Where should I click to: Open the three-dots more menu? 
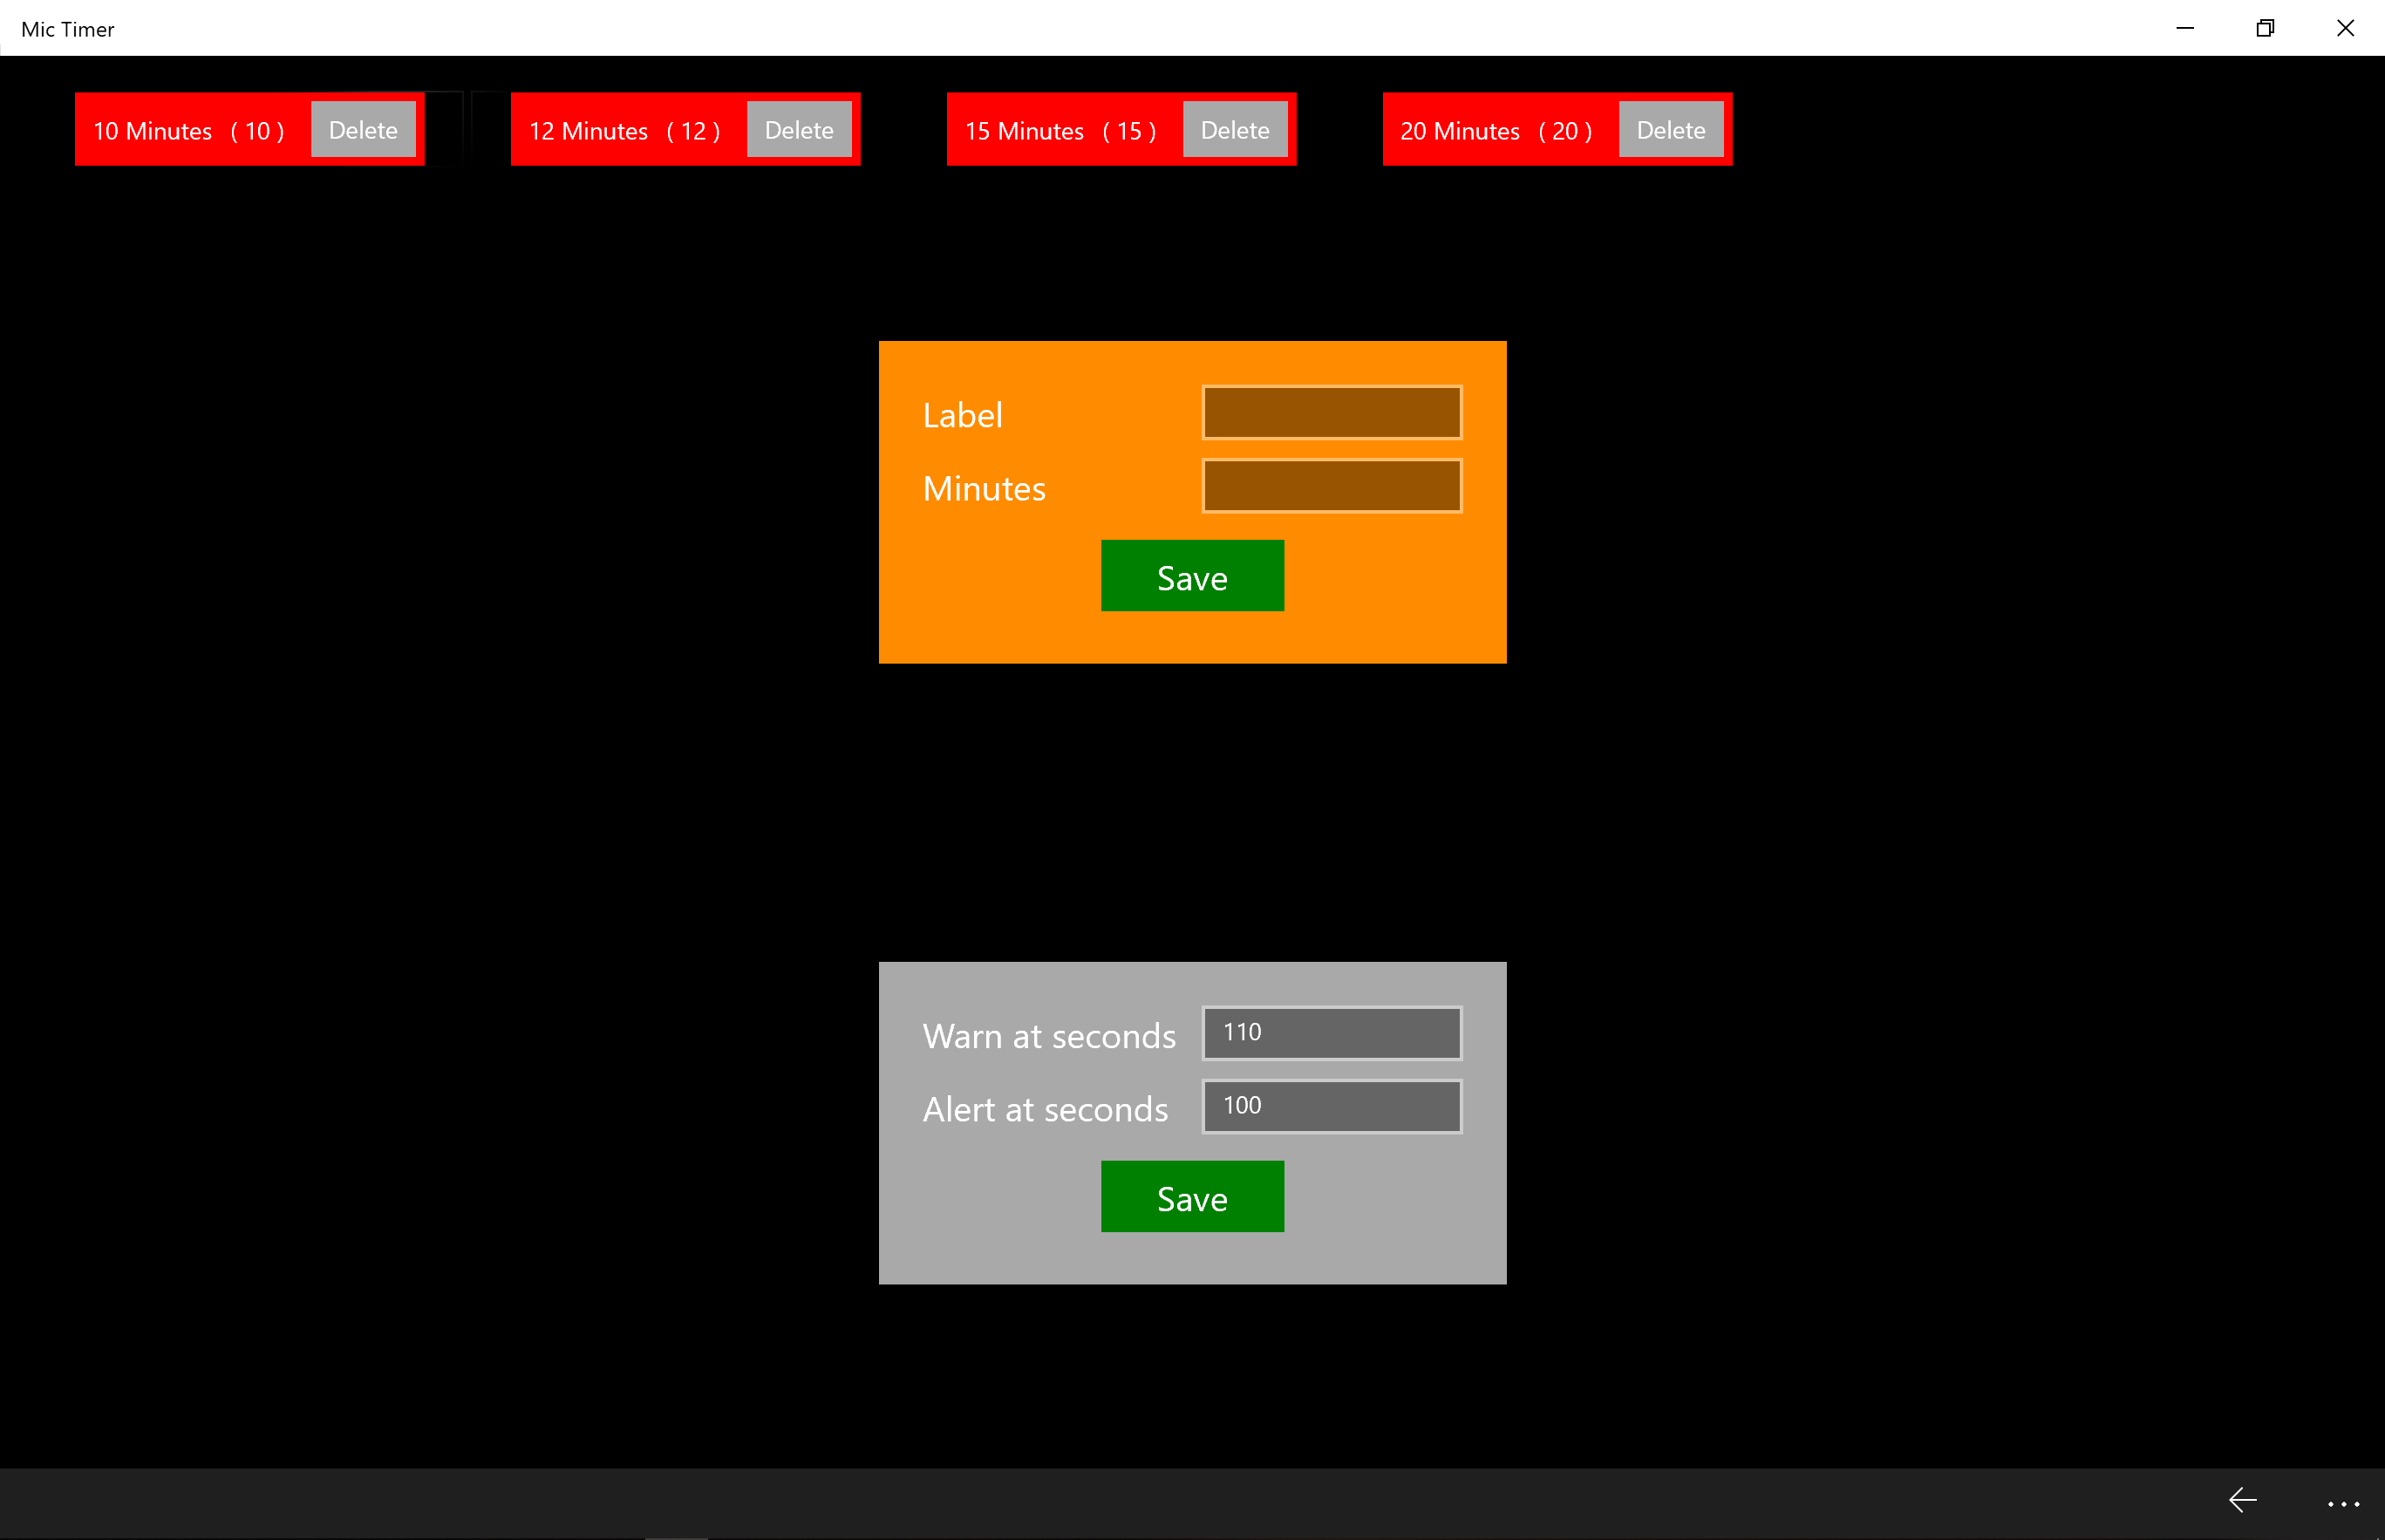tap(2343, 1503)
